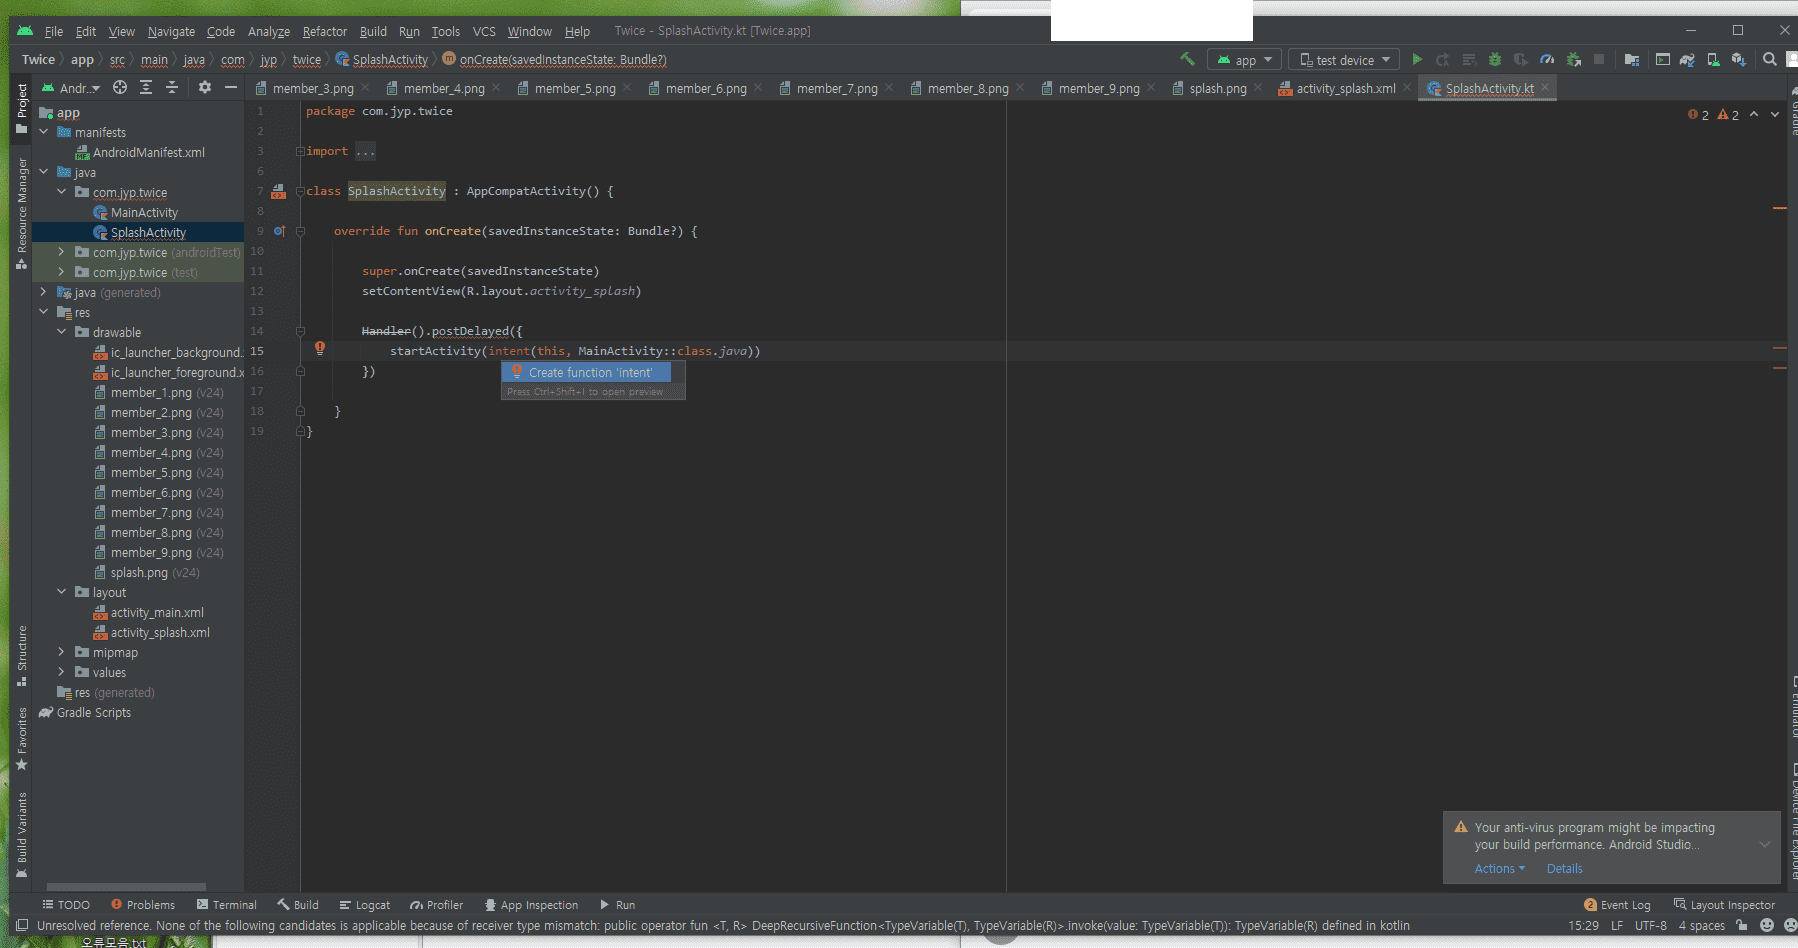Toggle the Resource Manager side panel
1798x948 pixels.
coord(21,214)
